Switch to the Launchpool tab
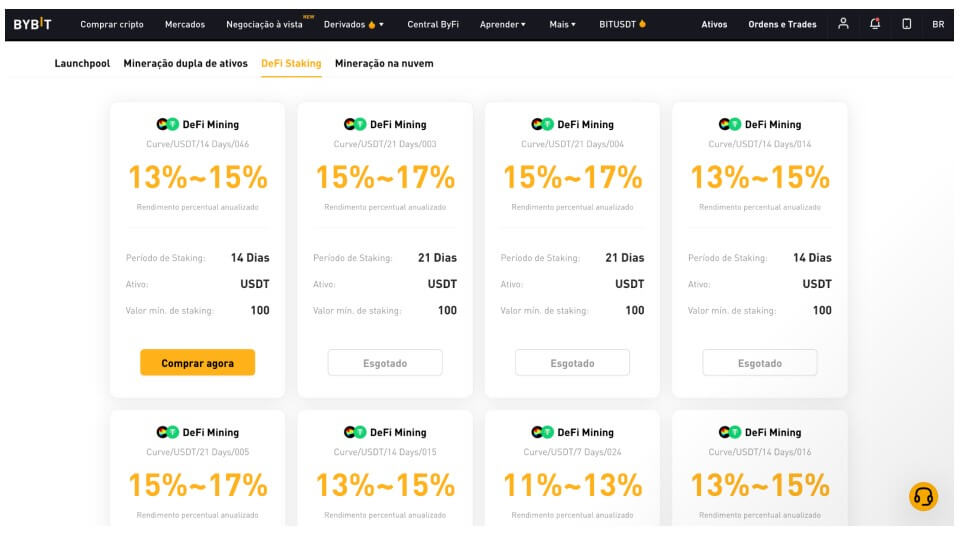The height and width of the screenshot is (540, 961). (x=82, y=63)
